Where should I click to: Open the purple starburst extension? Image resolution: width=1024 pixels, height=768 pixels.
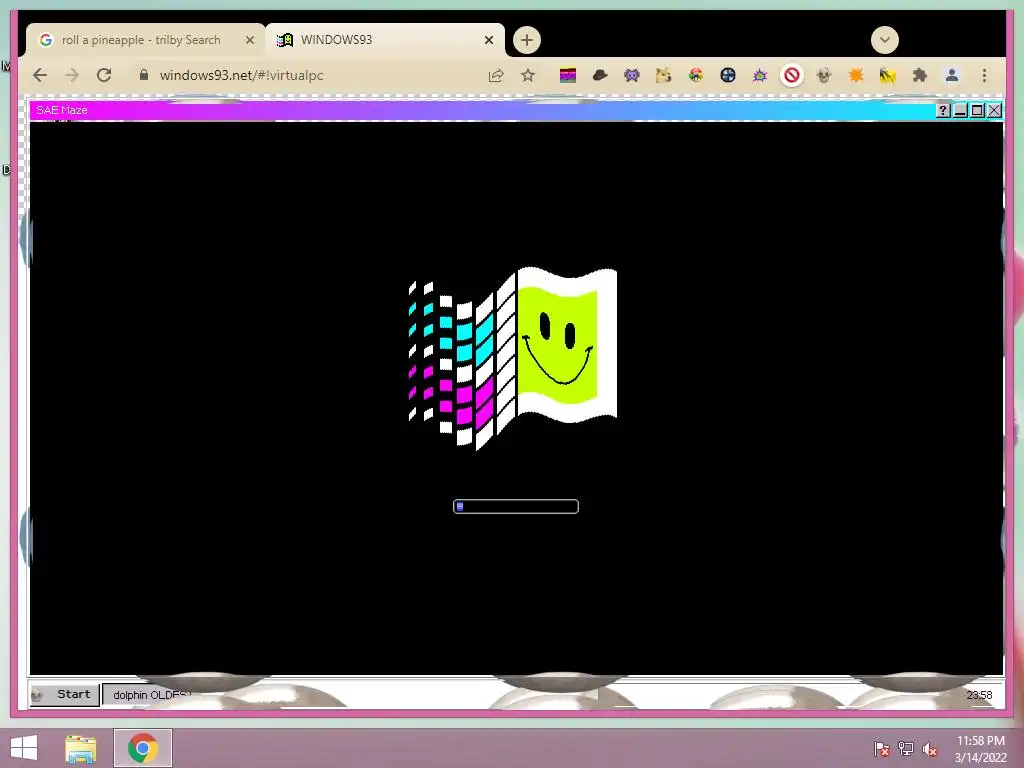pos(760,76)
